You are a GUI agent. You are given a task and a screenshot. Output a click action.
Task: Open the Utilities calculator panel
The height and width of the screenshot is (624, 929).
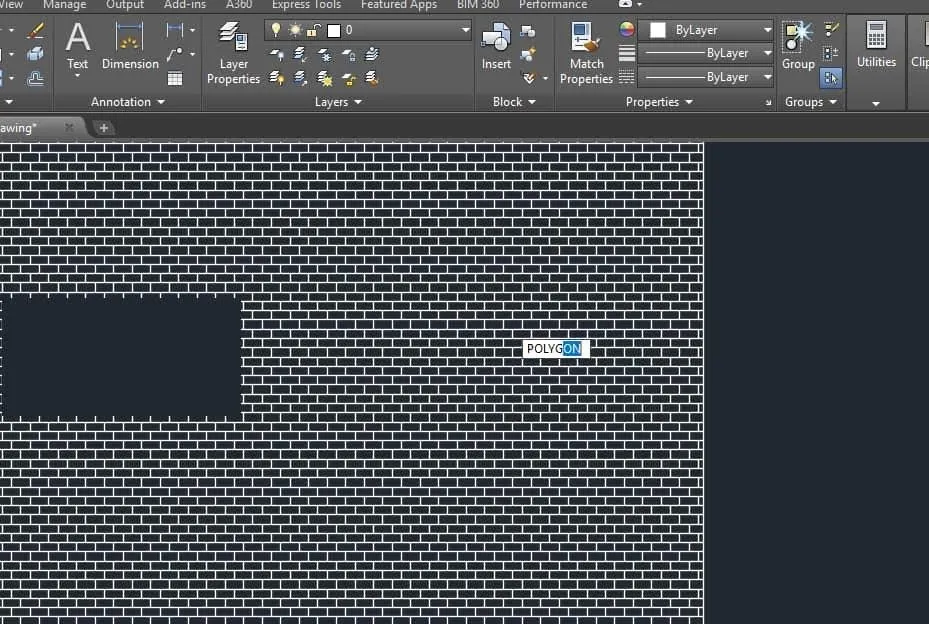[x=876, y=44]
